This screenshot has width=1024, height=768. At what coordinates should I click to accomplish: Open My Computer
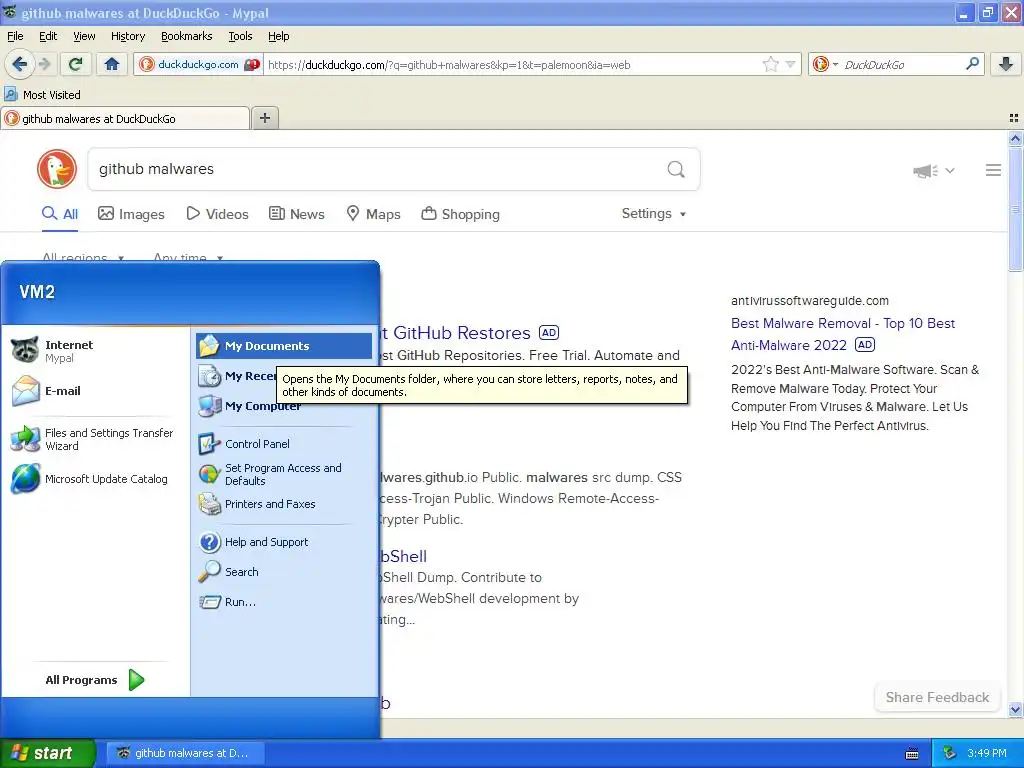[250, 406]
